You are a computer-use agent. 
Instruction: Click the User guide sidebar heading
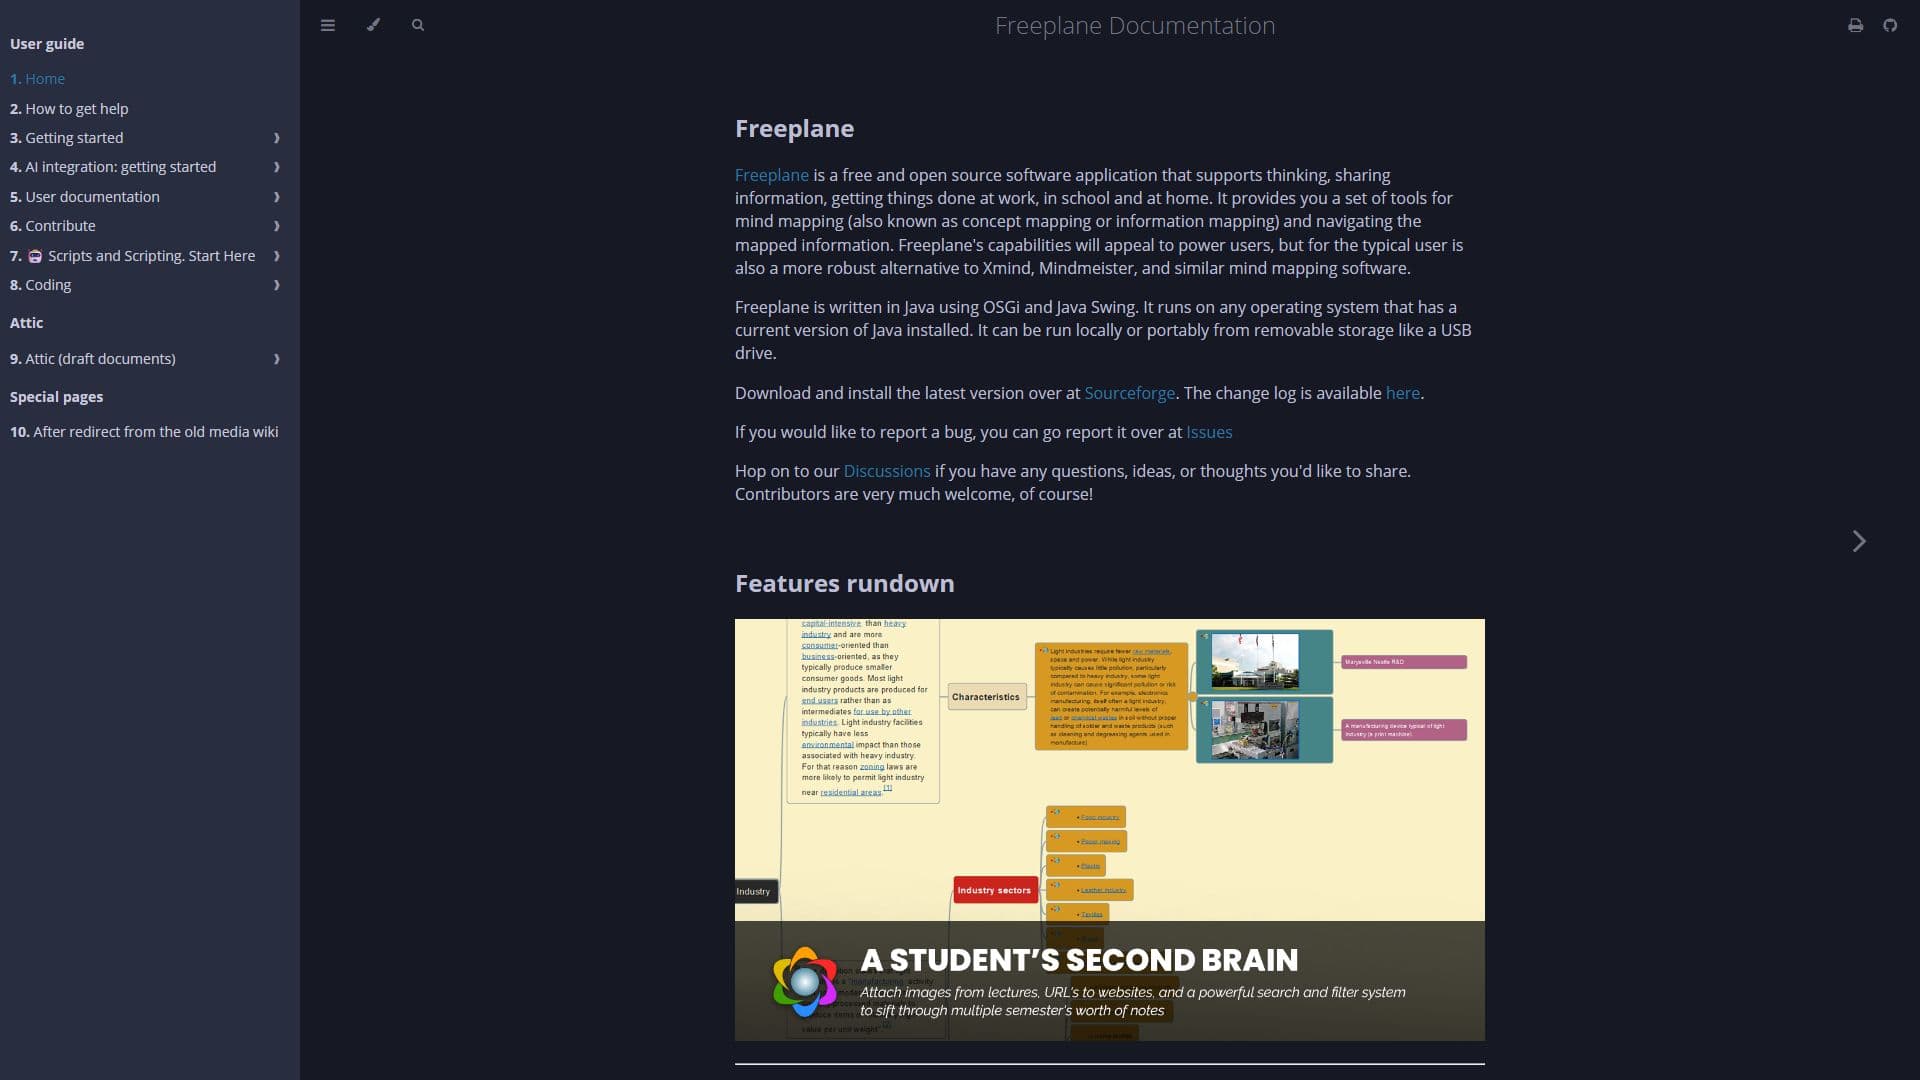(47, 44)
